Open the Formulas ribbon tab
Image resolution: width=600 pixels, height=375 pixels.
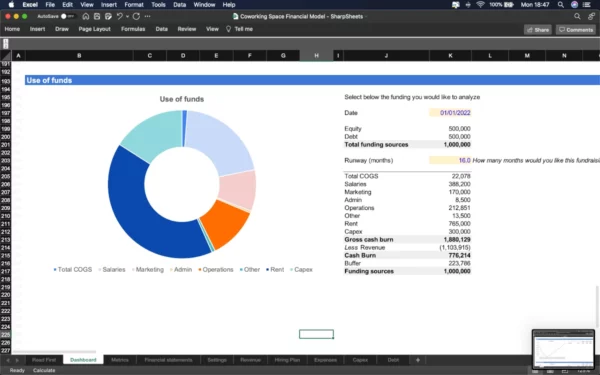coord(133,29)
